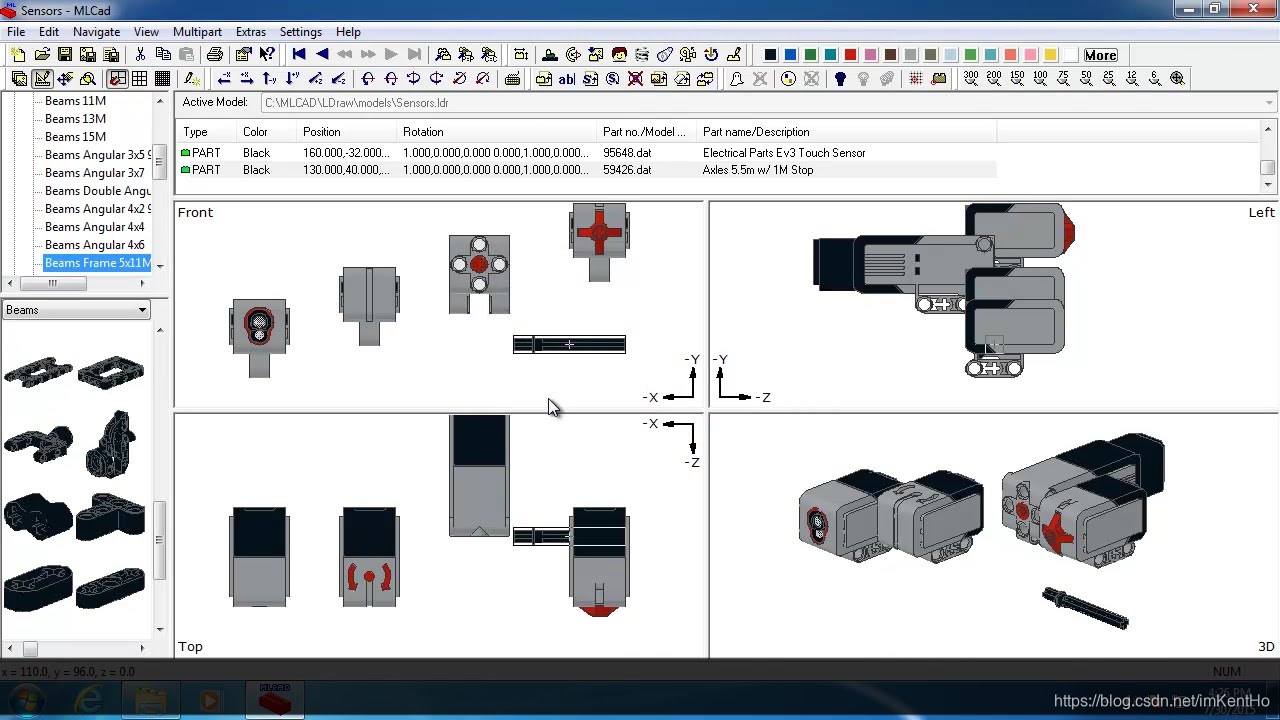Open the context help pointer tool

267,55
